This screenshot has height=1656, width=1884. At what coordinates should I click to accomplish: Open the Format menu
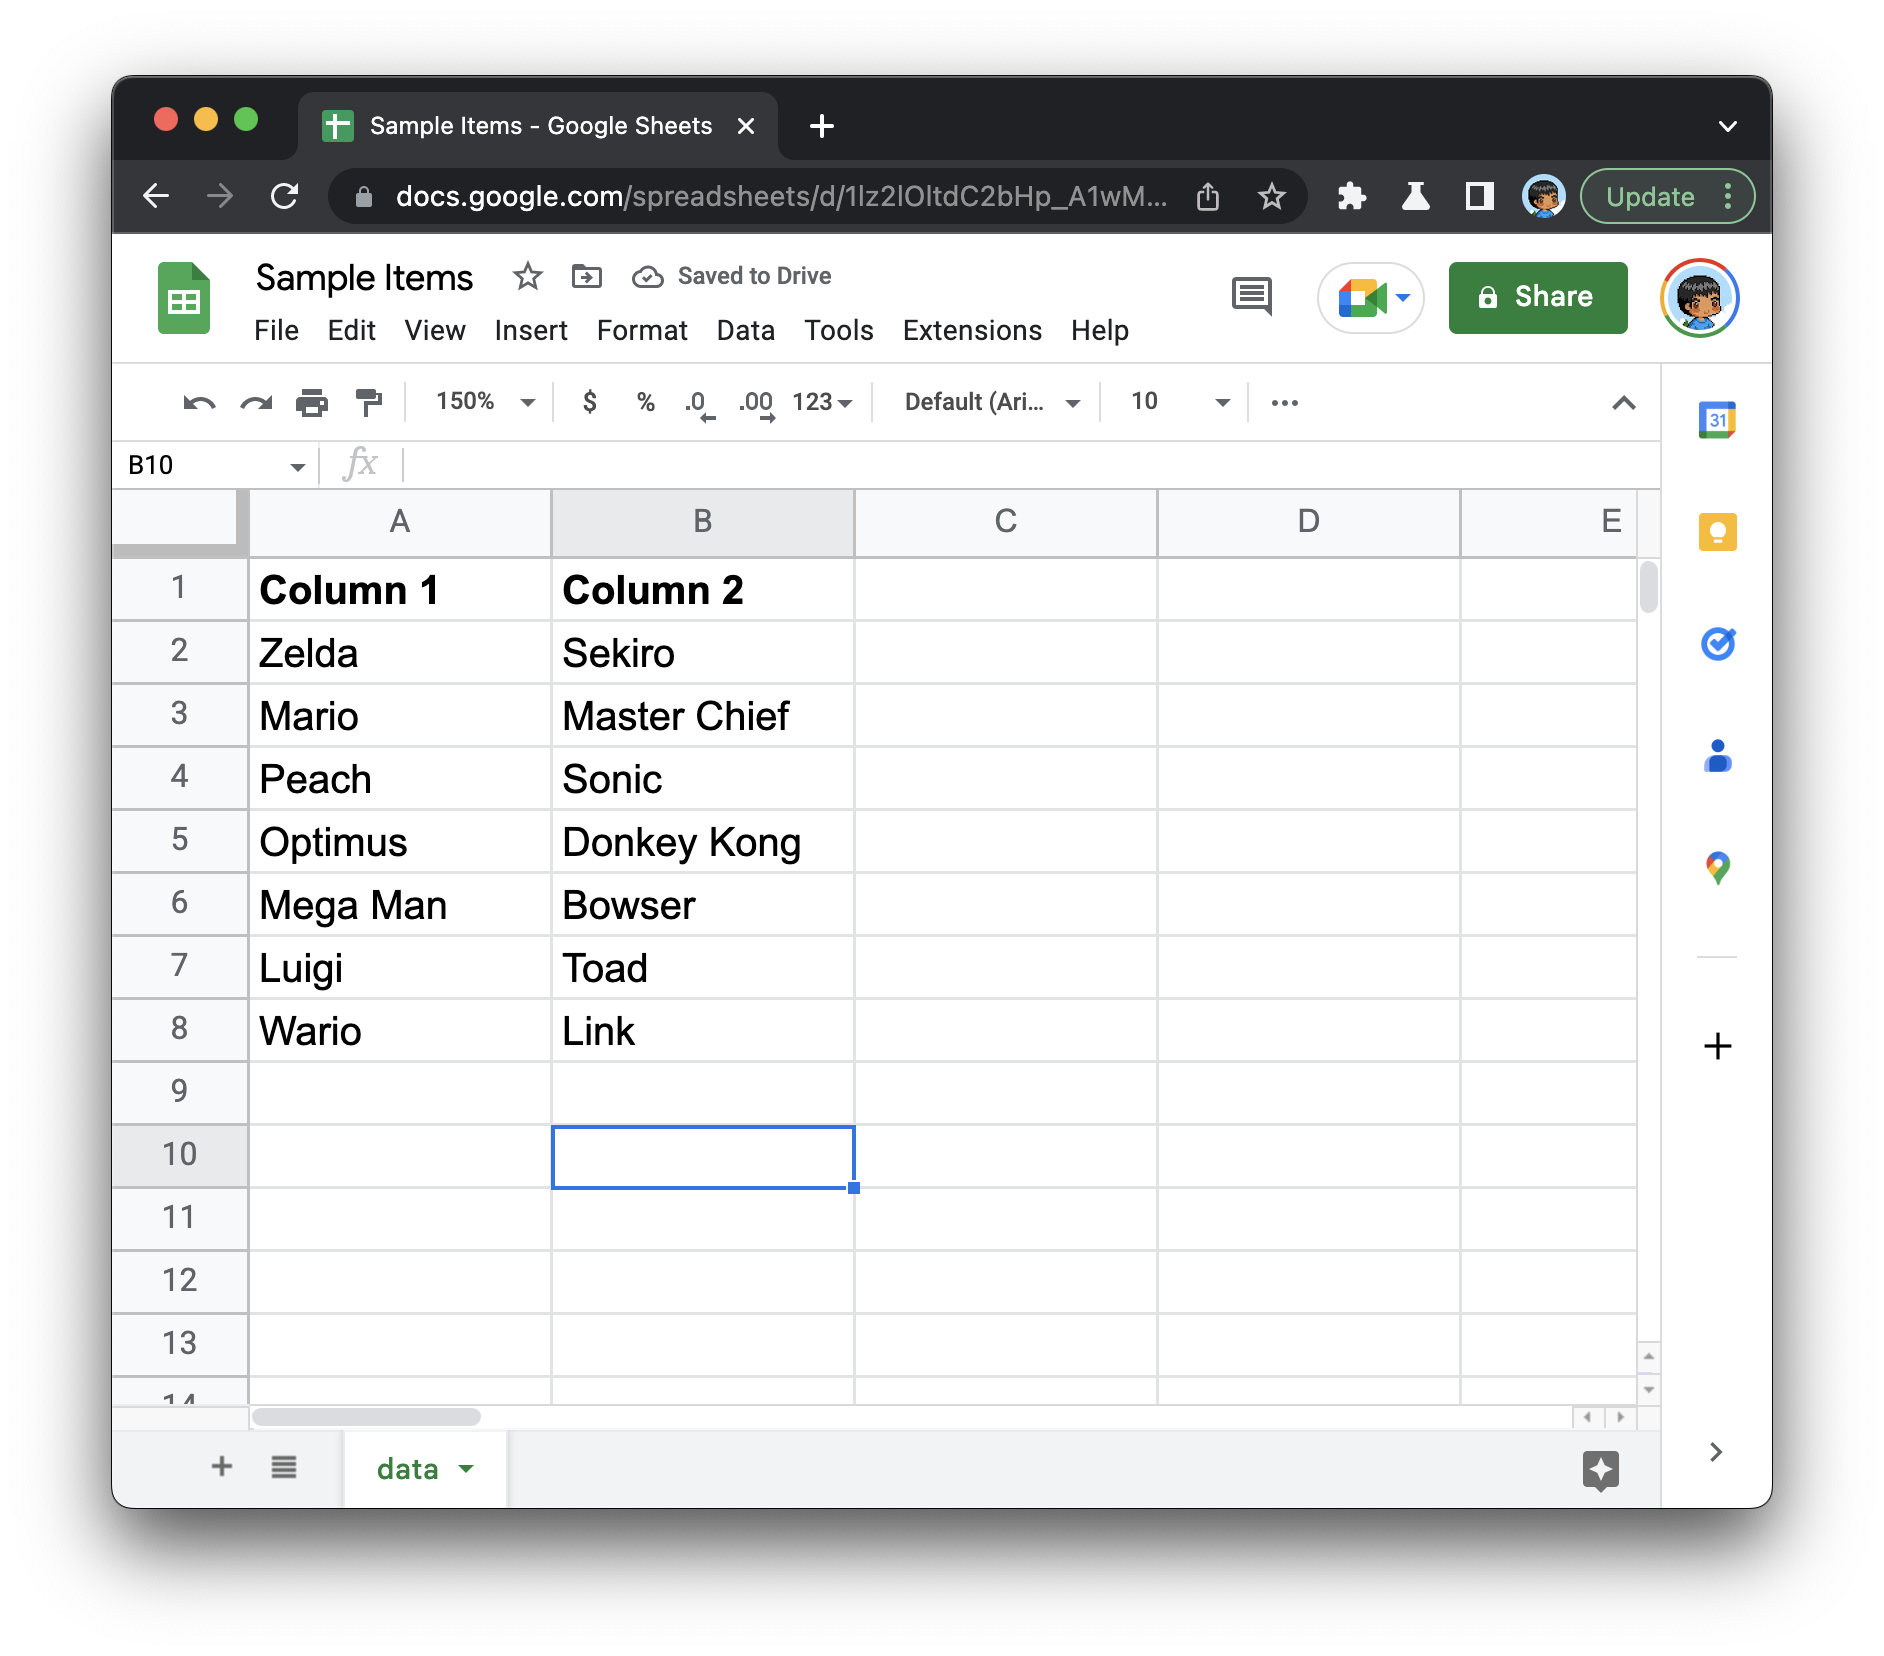[x=642, y=330]
